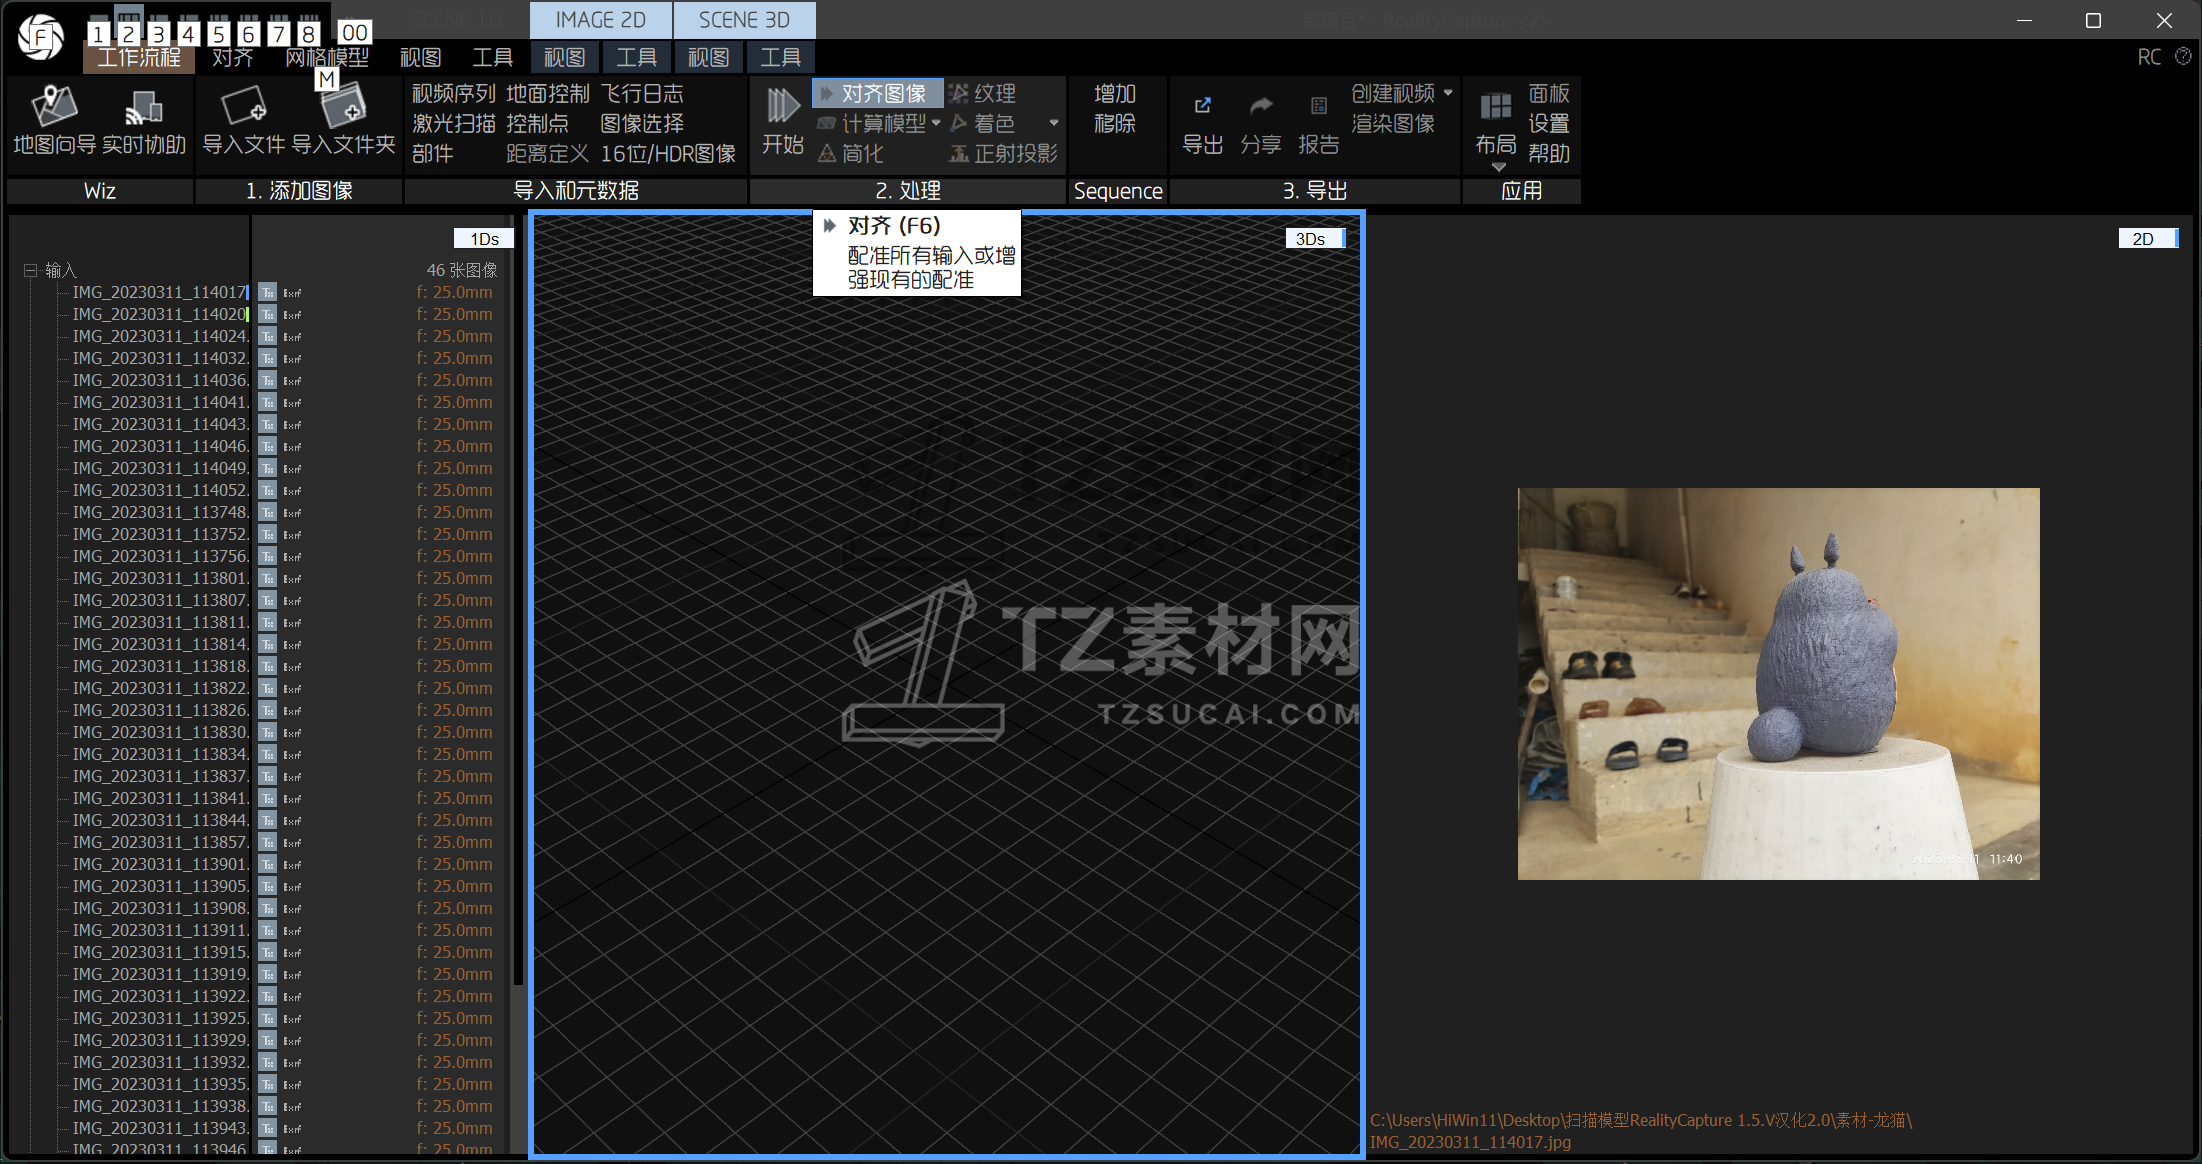Click the 图像选择 image selection button
The width and height of the screenshot is (2202, 1164).
click(641, 123)
